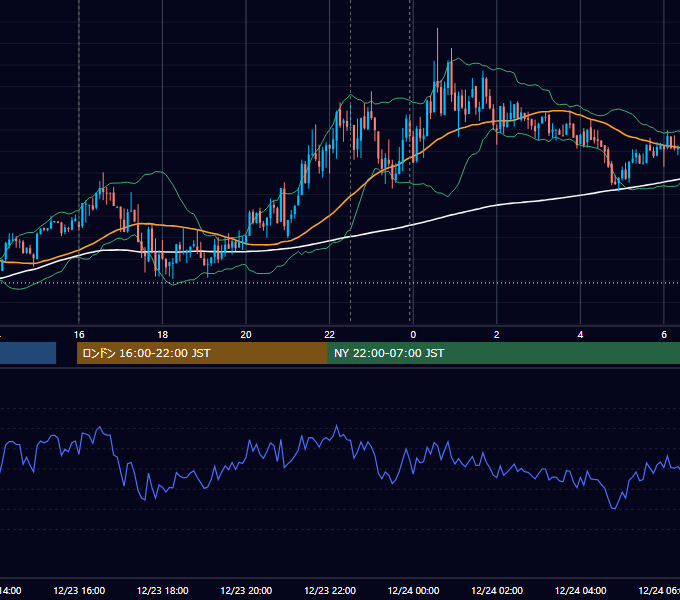Select the NY 22:00-07:00 JST session bar
Screen dimensions: 680x600
point(503,353)
